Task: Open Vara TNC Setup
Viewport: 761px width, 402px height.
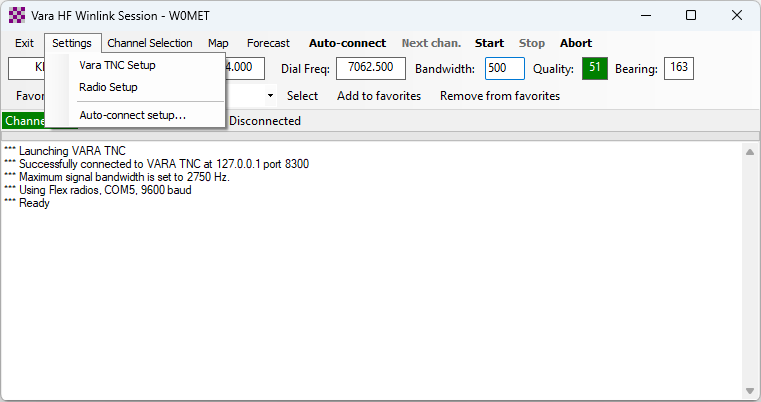Action: coord(117,65)
